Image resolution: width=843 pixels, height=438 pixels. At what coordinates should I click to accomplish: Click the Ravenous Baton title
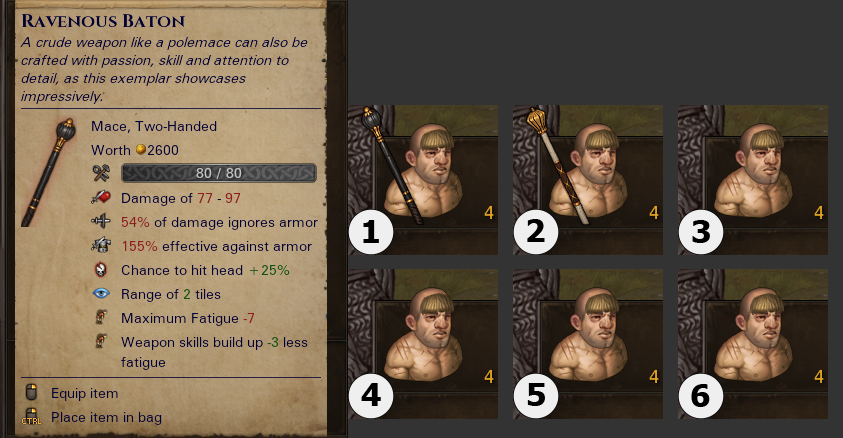(103, 21)
